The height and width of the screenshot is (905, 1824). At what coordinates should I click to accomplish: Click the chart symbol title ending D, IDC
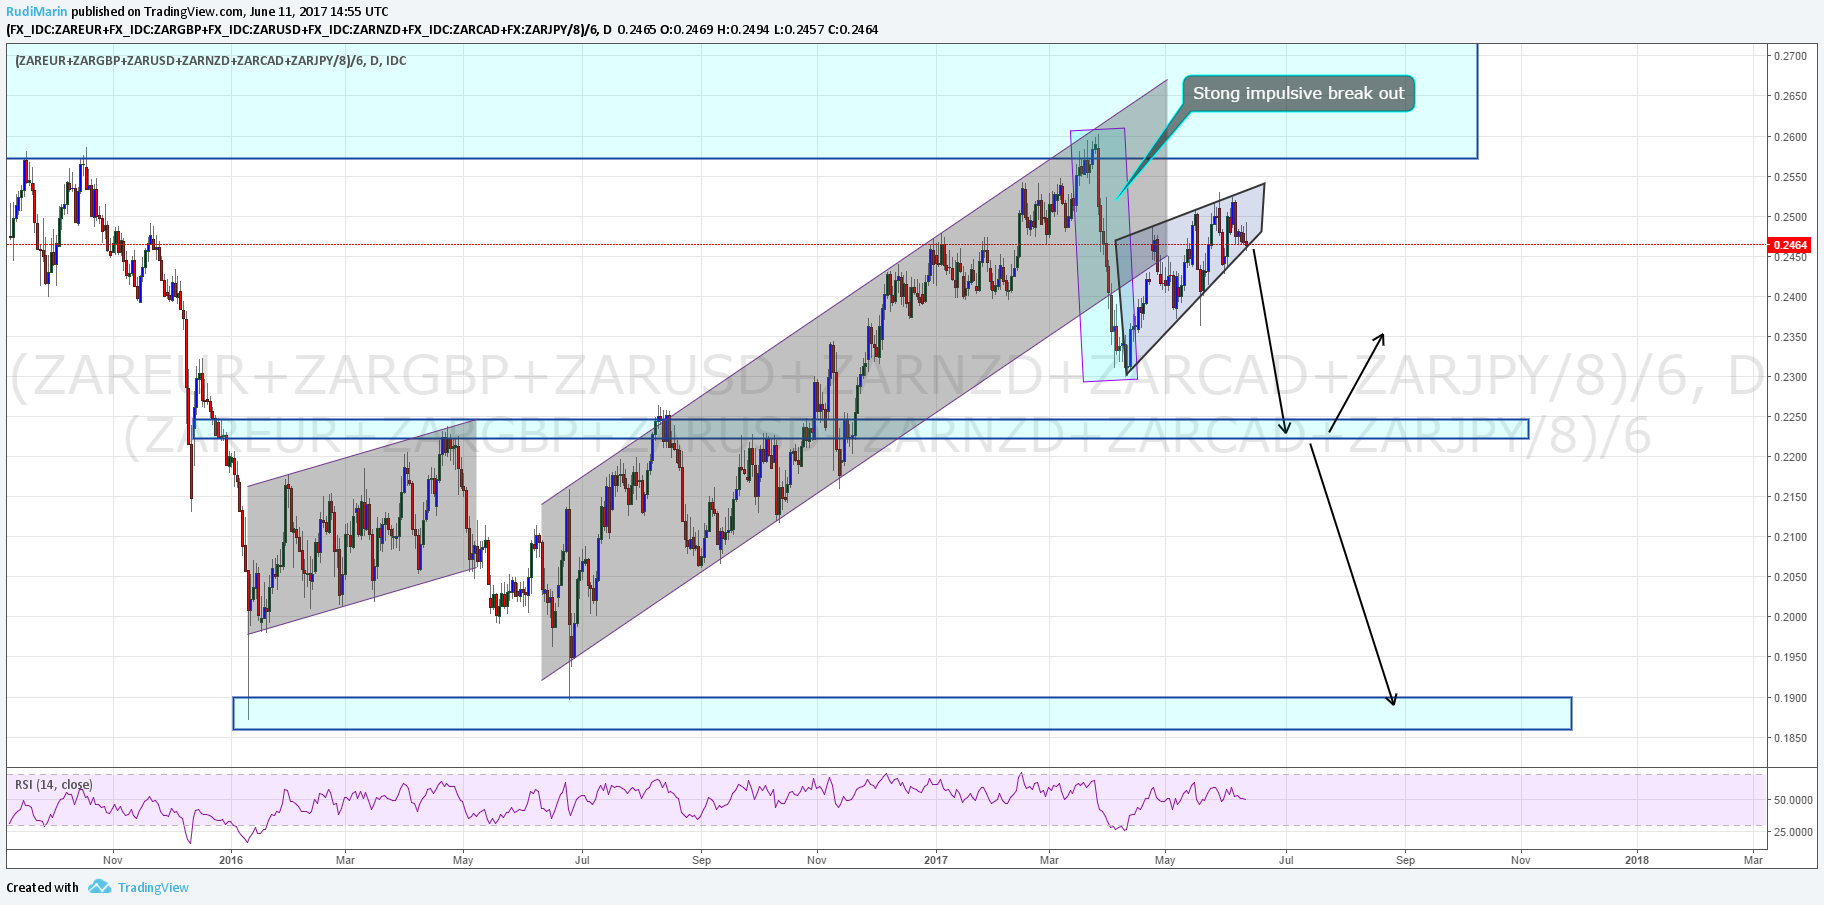(211, 61)
